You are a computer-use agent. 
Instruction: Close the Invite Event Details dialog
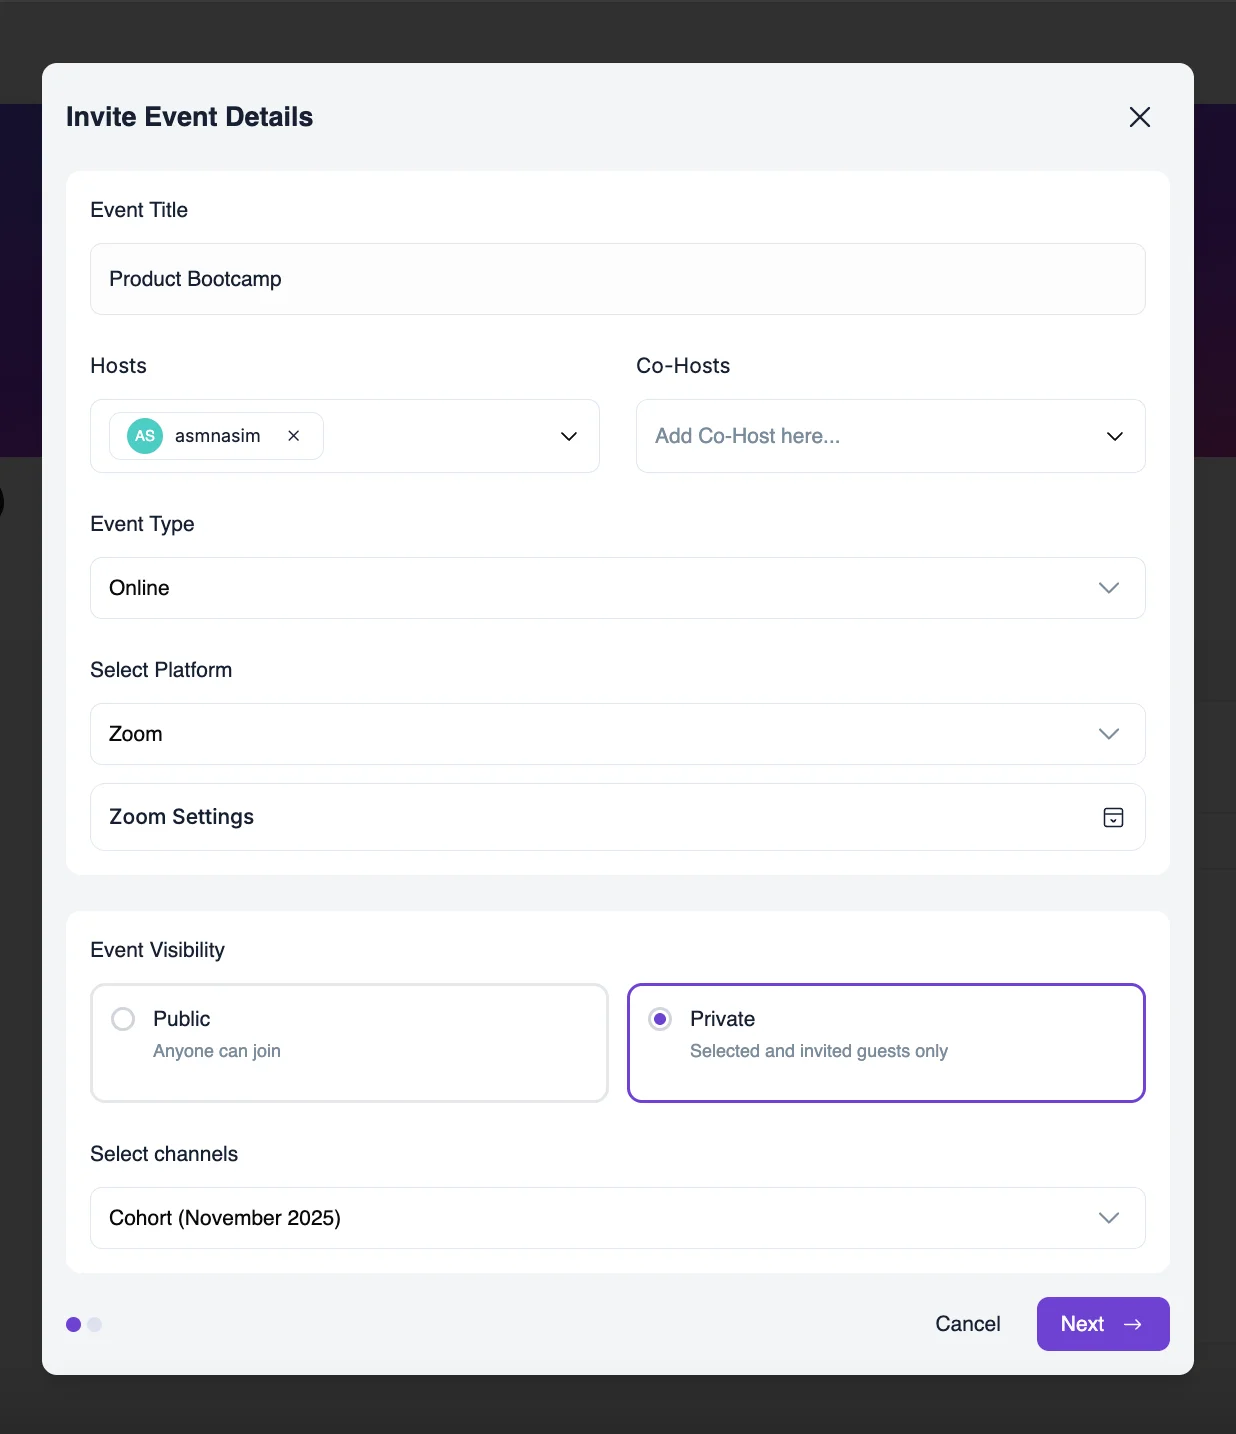pos(1139,117)
